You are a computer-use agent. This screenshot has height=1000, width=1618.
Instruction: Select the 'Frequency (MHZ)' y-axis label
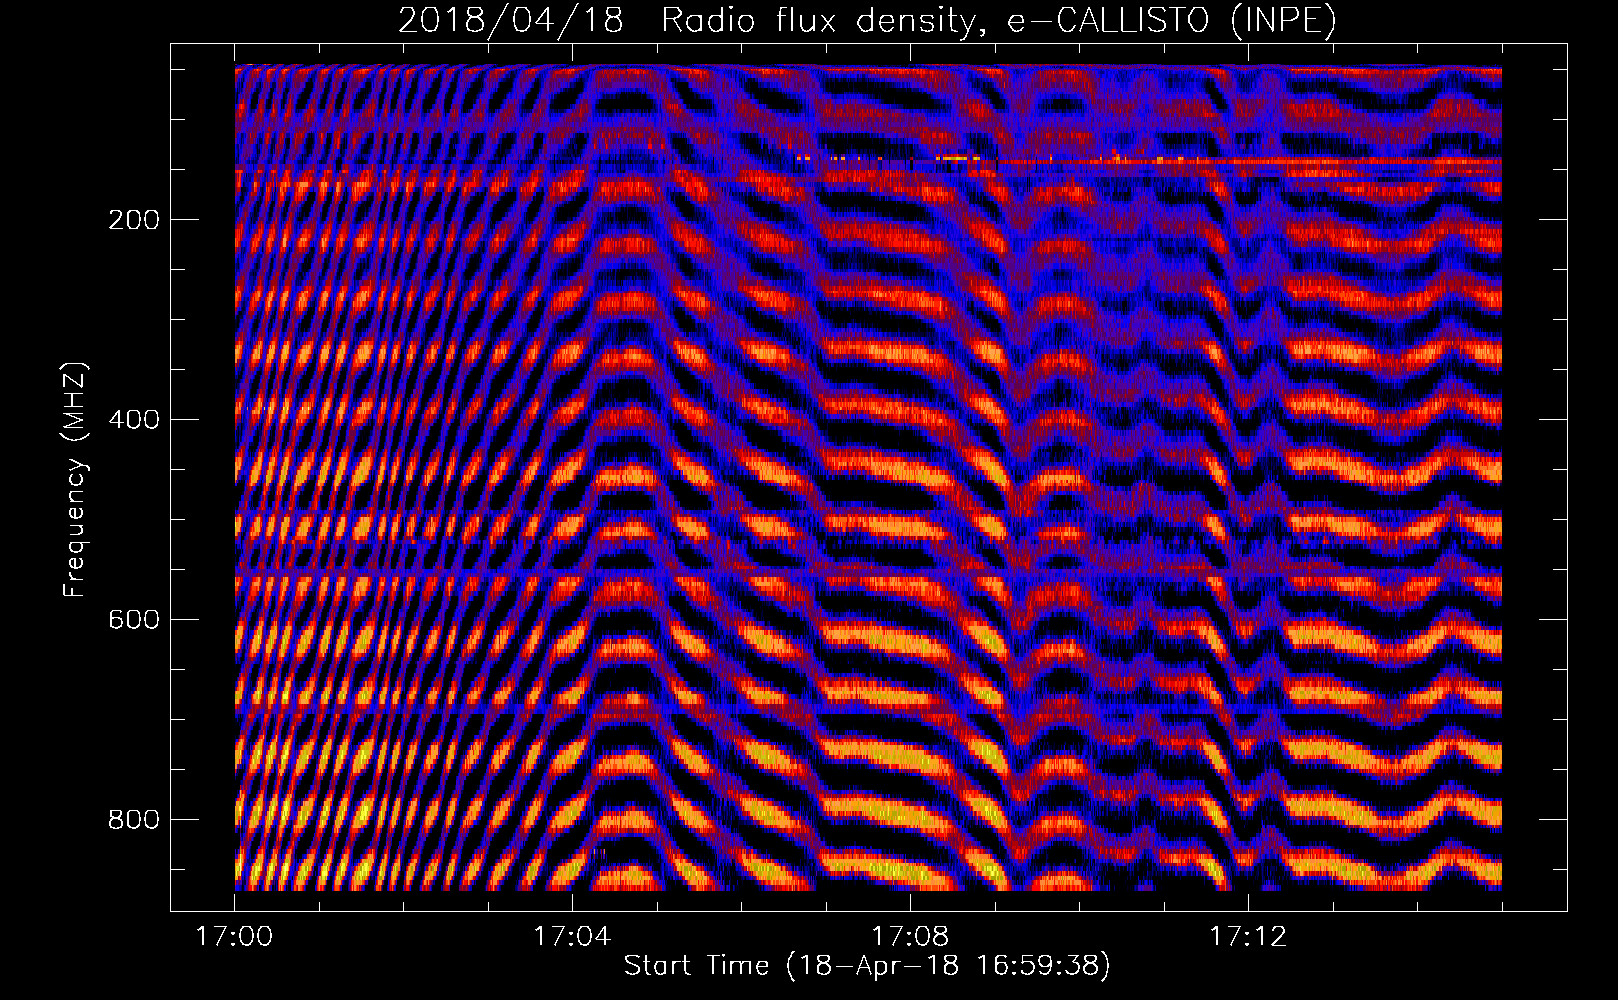[x=75, y=480]
